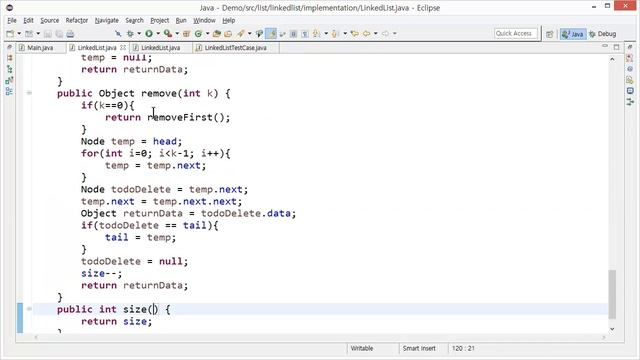Click the Debug bug icon in toolbar

click(130, 33)
